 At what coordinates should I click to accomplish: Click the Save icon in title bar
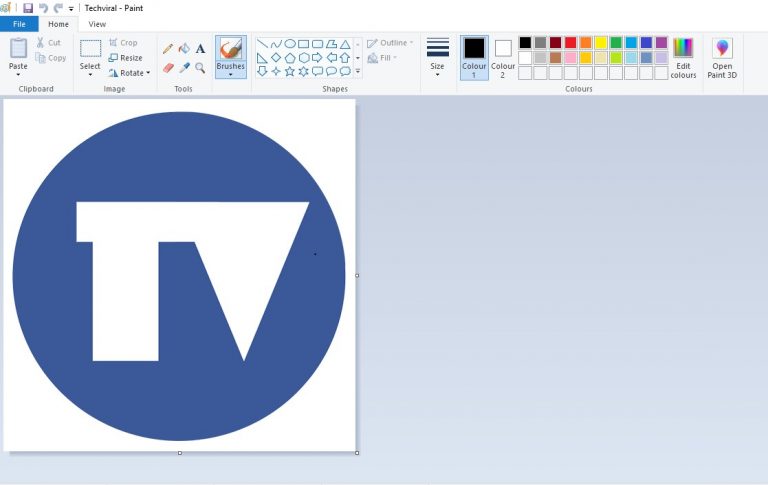[28, 8]
